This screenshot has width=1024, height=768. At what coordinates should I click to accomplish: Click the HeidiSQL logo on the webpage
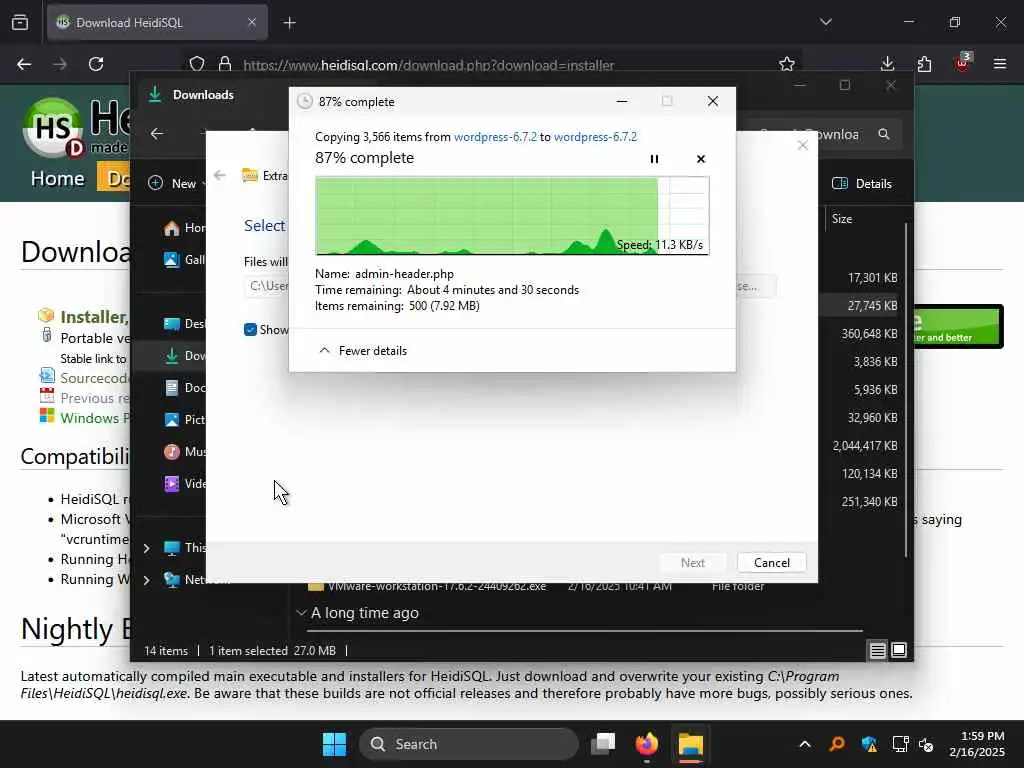(x=52, y=127)
